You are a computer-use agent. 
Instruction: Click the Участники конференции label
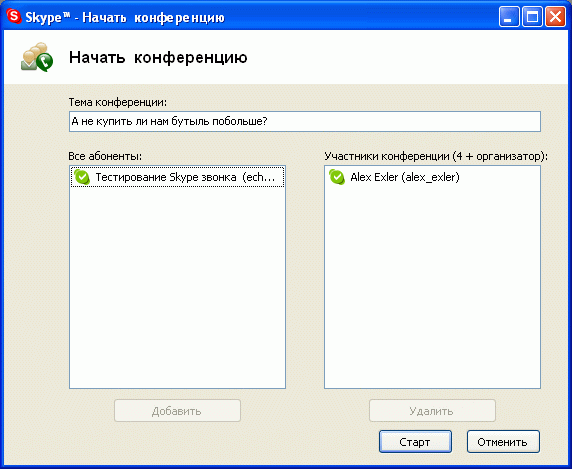436,156
